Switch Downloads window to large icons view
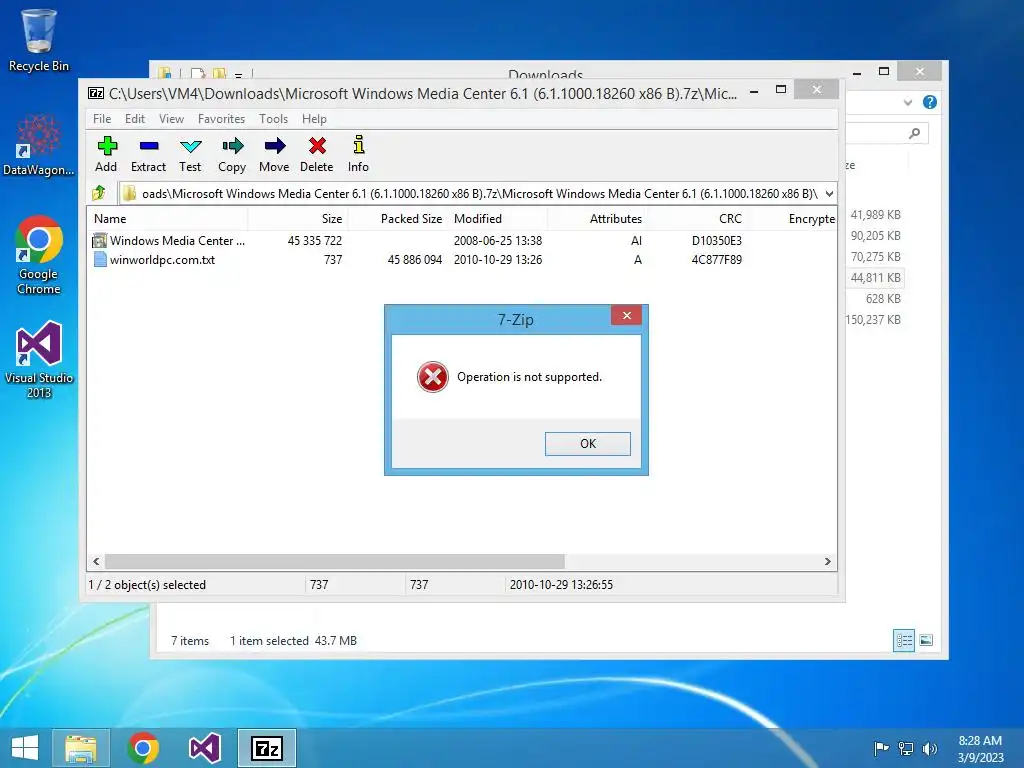This screenshot has height=768, width=1024. (x=926, y=640)
